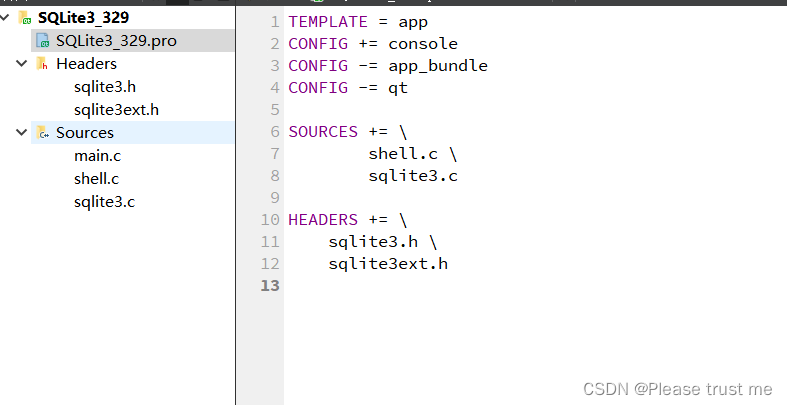This screenshot has height=405, width=787.
Task: Open shell.c in the project tree
Action: [x=96, y=179]
